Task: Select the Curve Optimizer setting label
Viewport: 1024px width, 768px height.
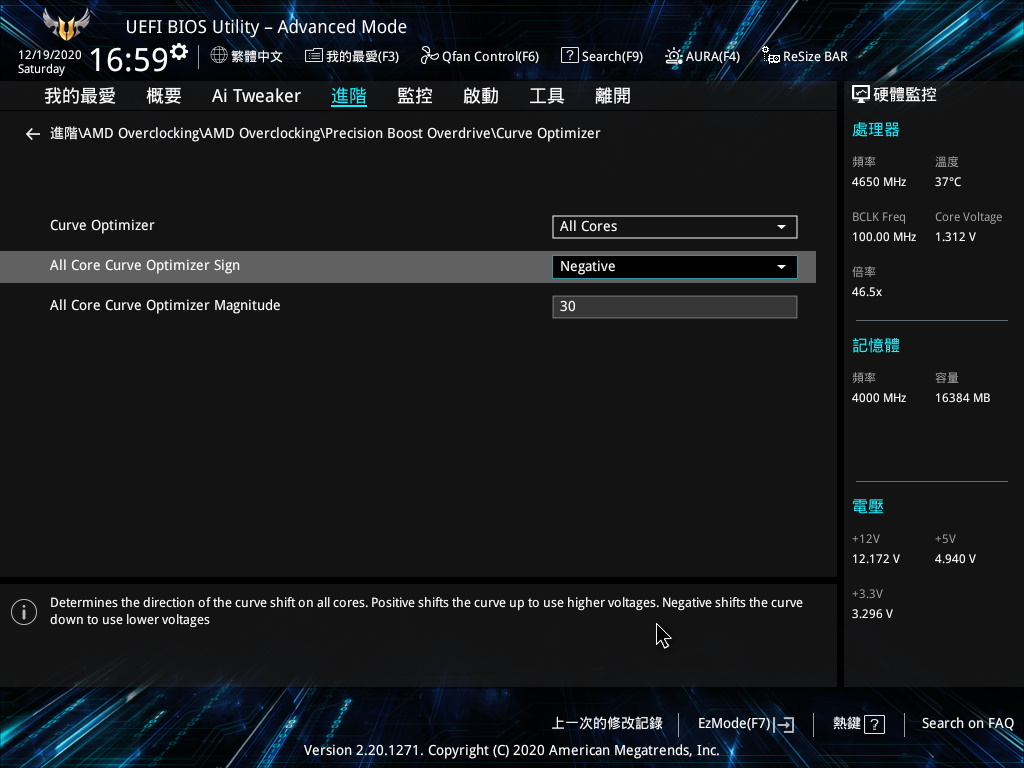Action: 102,225
